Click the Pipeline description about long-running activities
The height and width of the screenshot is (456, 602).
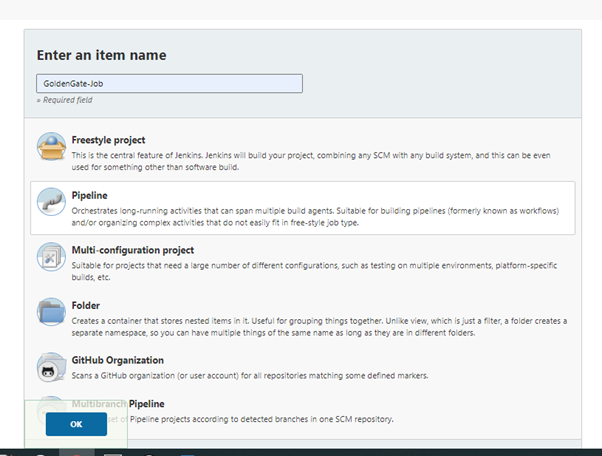(315, 216)
